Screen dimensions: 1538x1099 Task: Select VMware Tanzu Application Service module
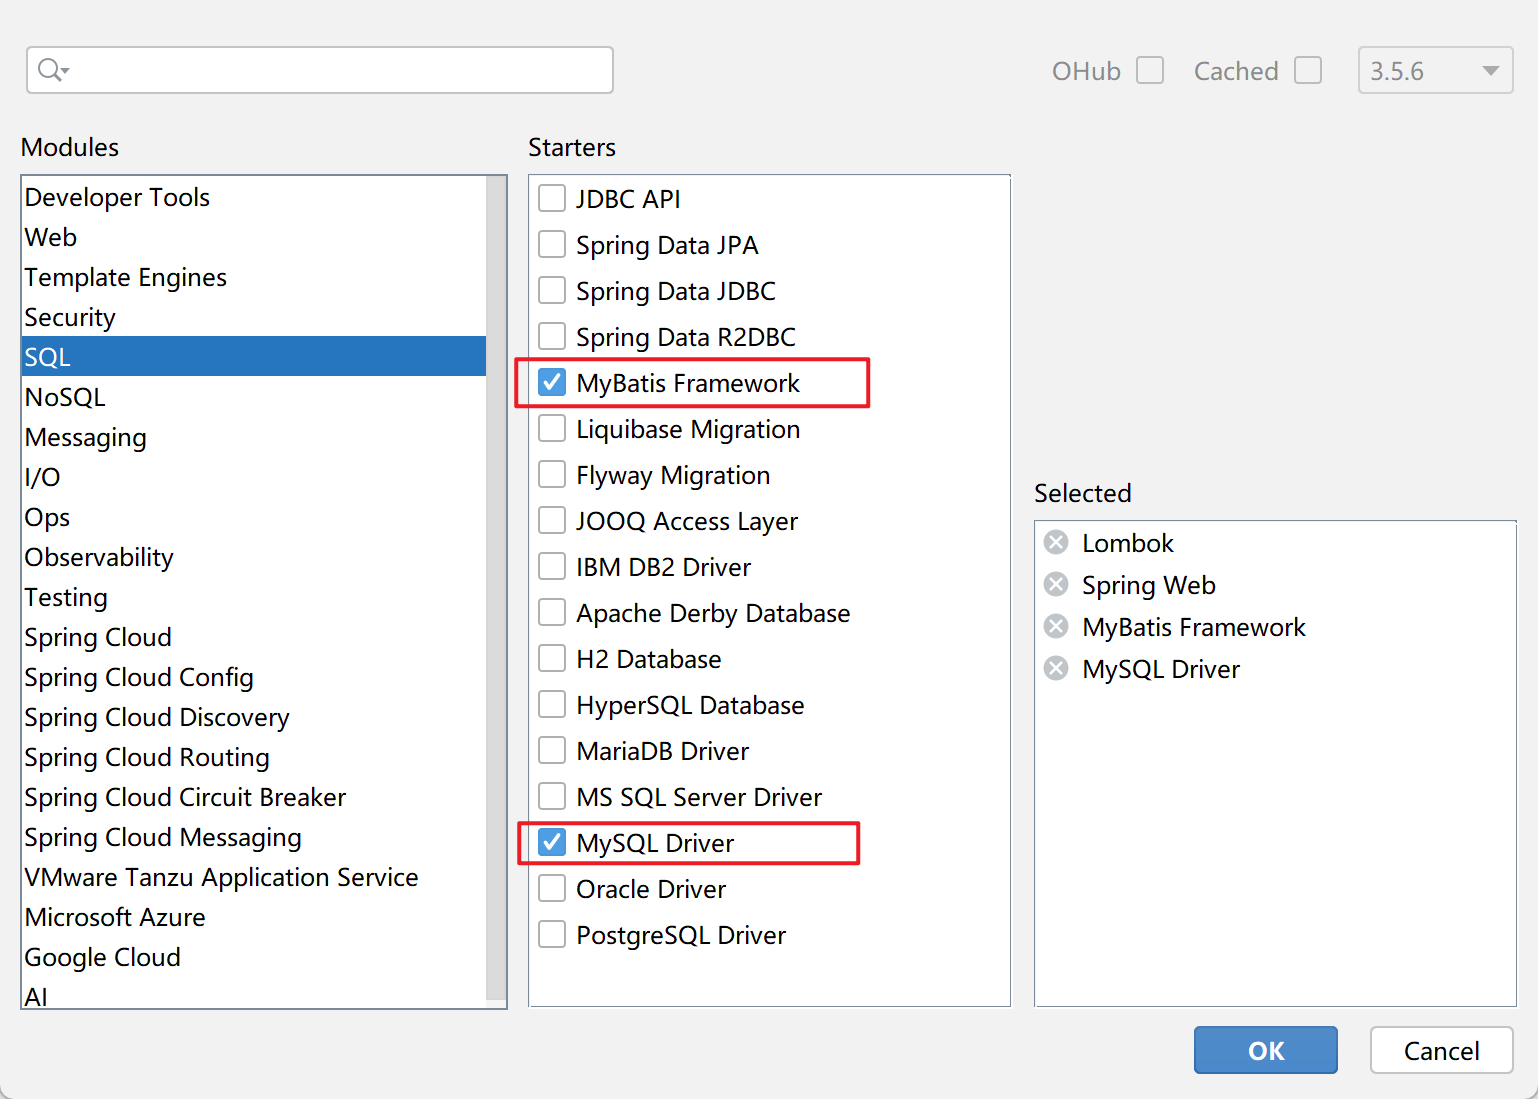click(x=254, y=877)
